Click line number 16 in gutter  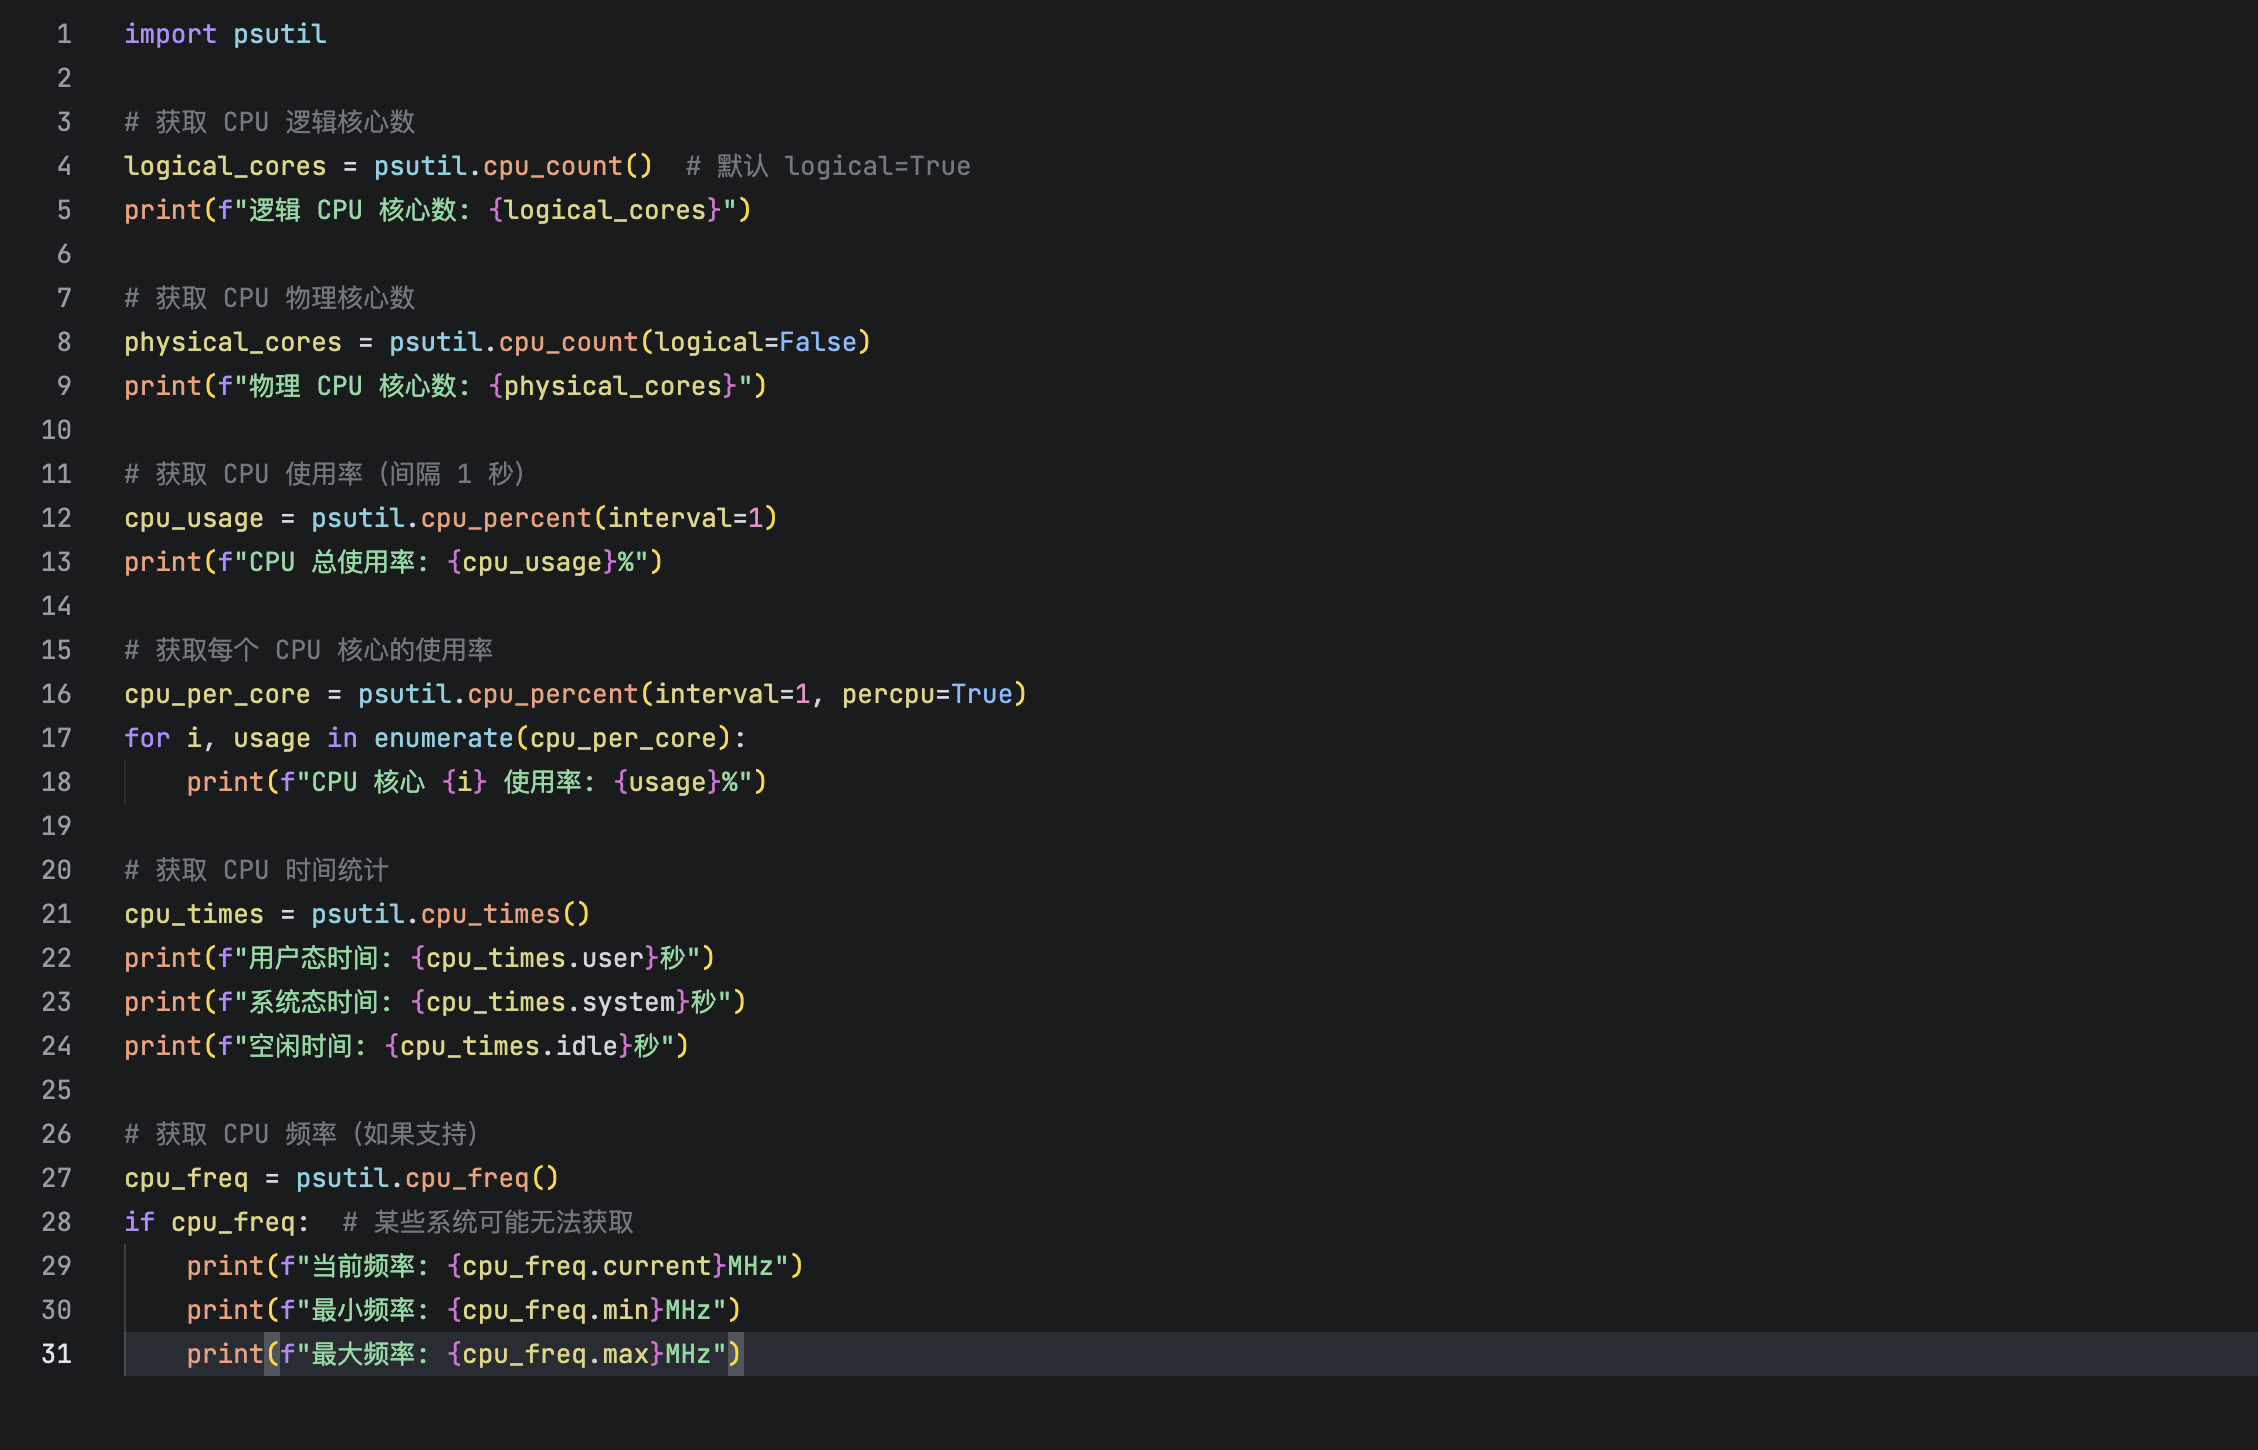[57, 694]
